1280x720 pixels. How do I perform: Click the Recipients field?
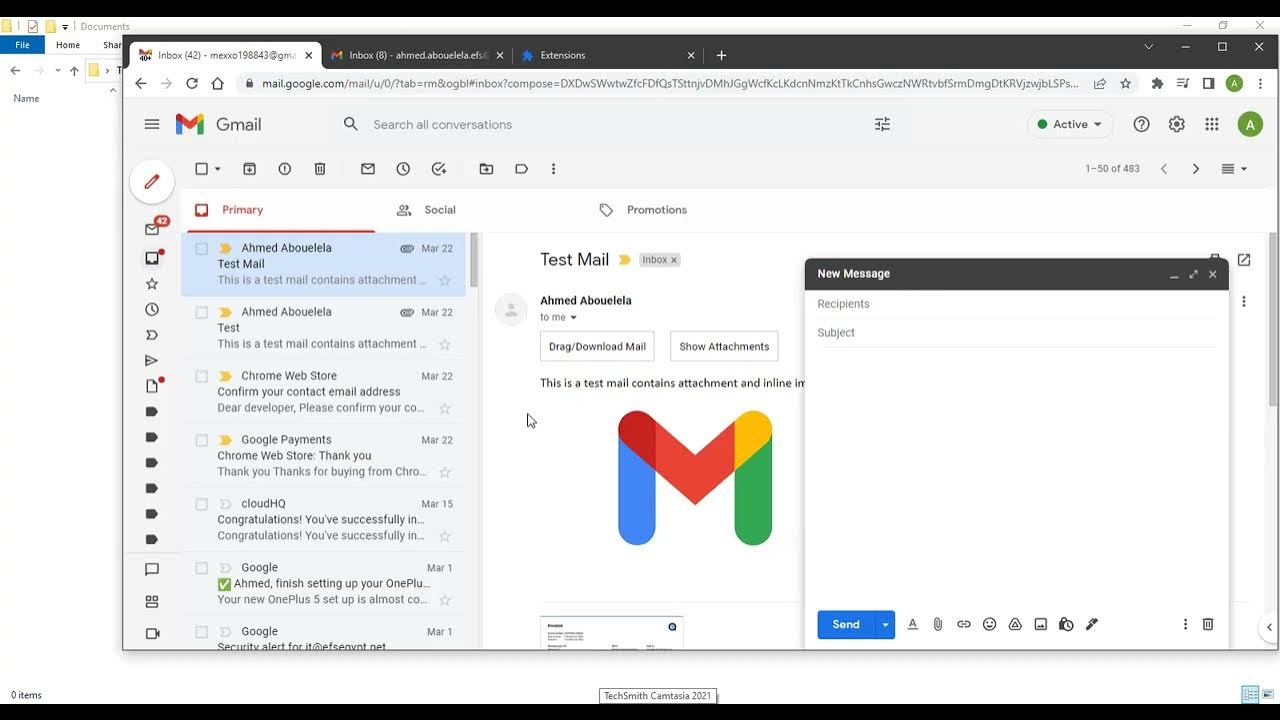(1016, 304)
